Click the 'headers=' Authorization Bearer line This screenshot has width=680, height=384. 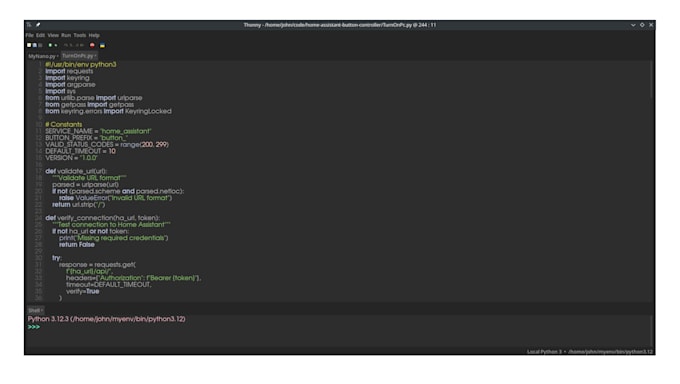click(134, 278)
